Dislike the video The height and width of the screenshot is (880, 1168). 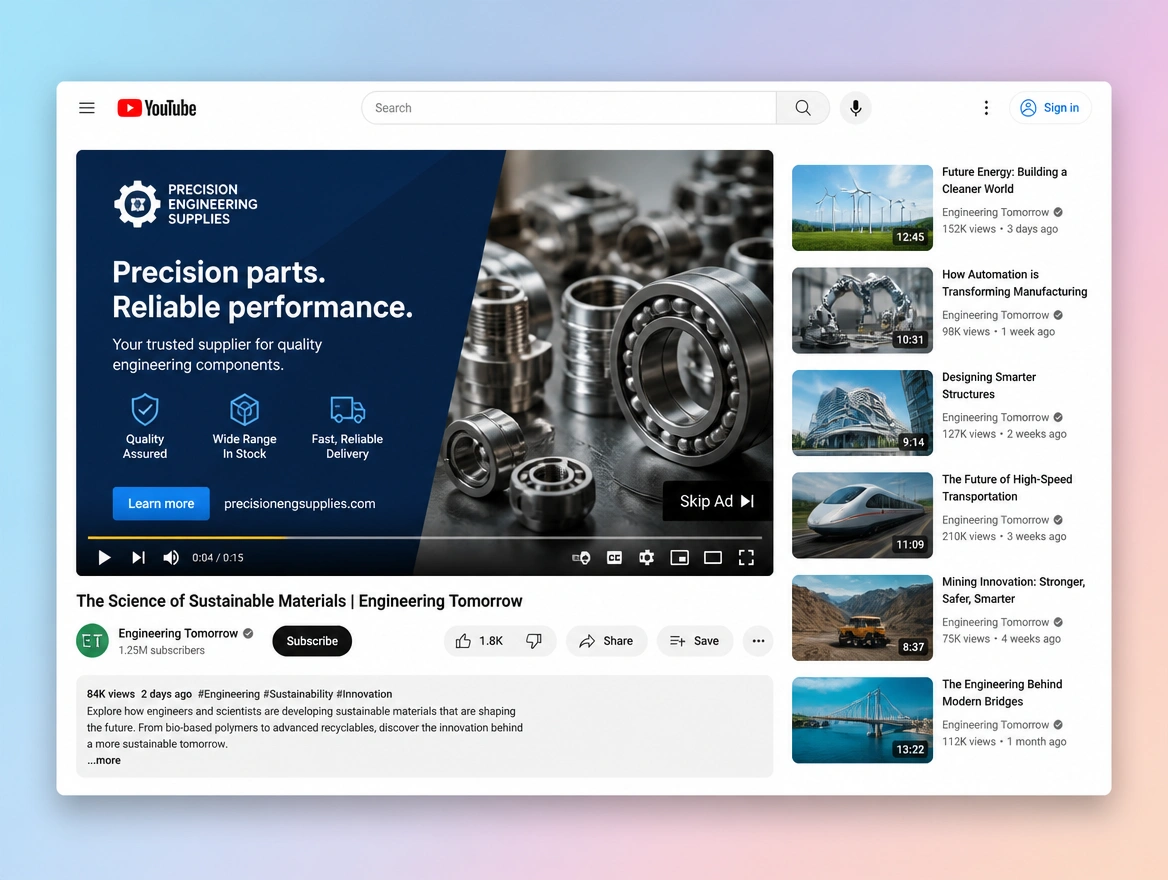[534, 641]
